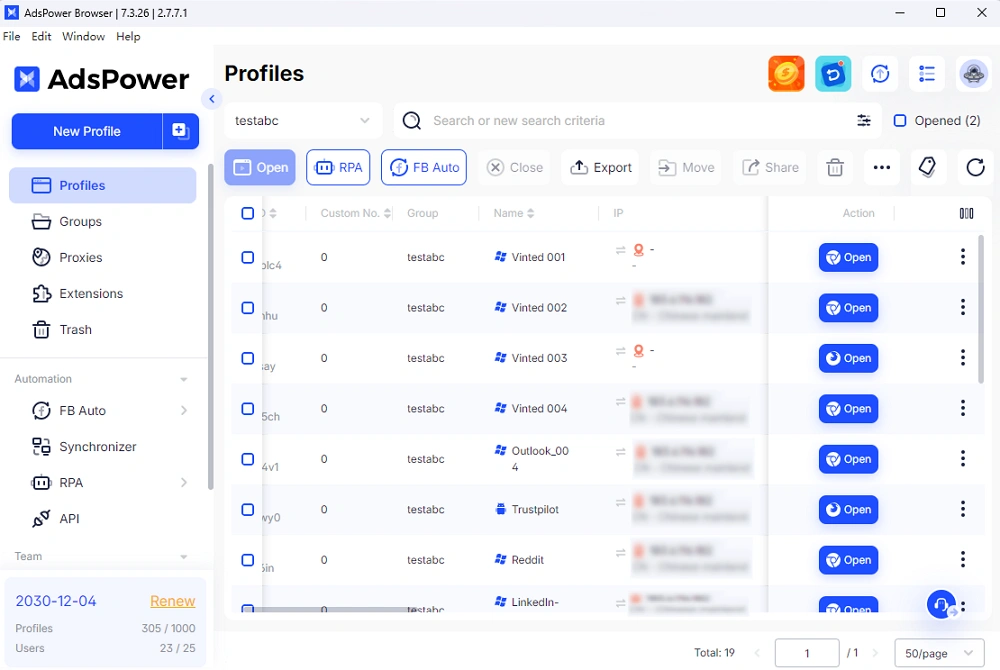Go to Proxies in sidebar
The height and width of the screenshot is (670, 1000).
coord(103,258)
